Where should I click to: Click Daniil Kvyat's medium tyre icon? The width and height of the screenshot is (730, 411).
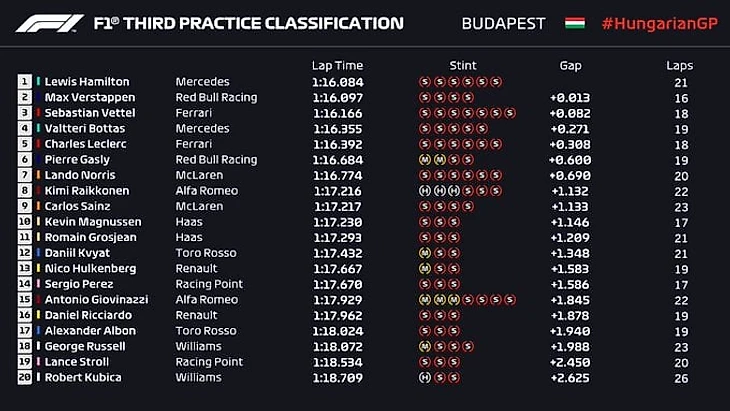point(425,253)
